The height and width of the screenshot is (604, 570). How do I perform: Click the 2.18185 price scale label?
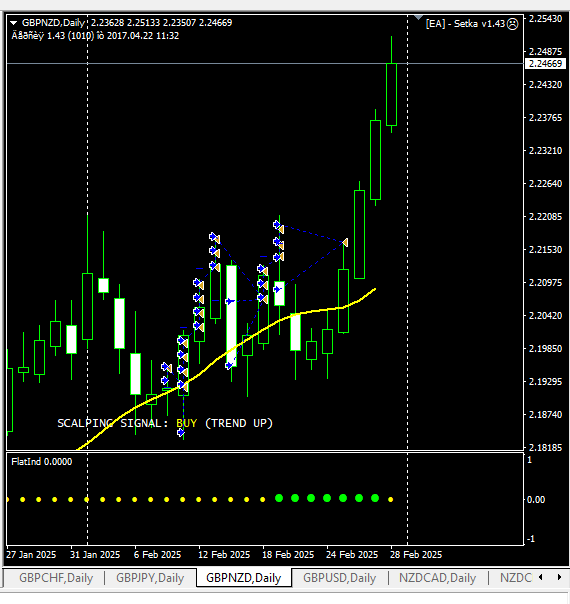click(x=545, y=448)
